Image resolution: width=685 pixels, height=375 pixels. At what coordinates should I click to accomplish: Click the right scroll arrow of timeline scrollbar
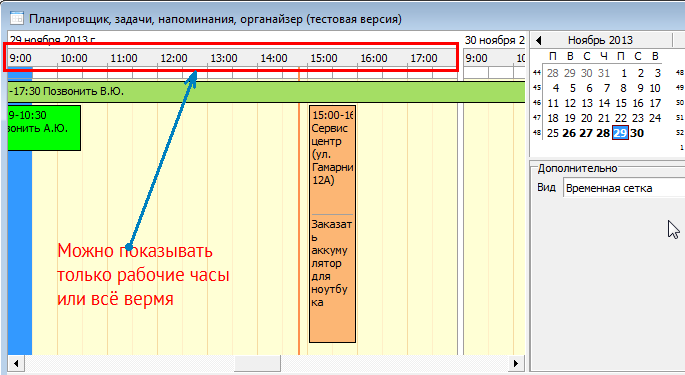pos(516,363)
